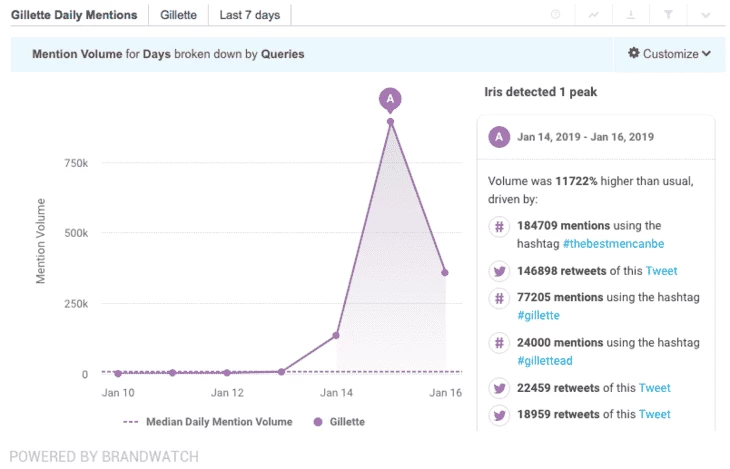Image resolution: width=730 pixels, height=469 pixels.
Task: Open the filter funnel icon
Action: coord(668,15)
